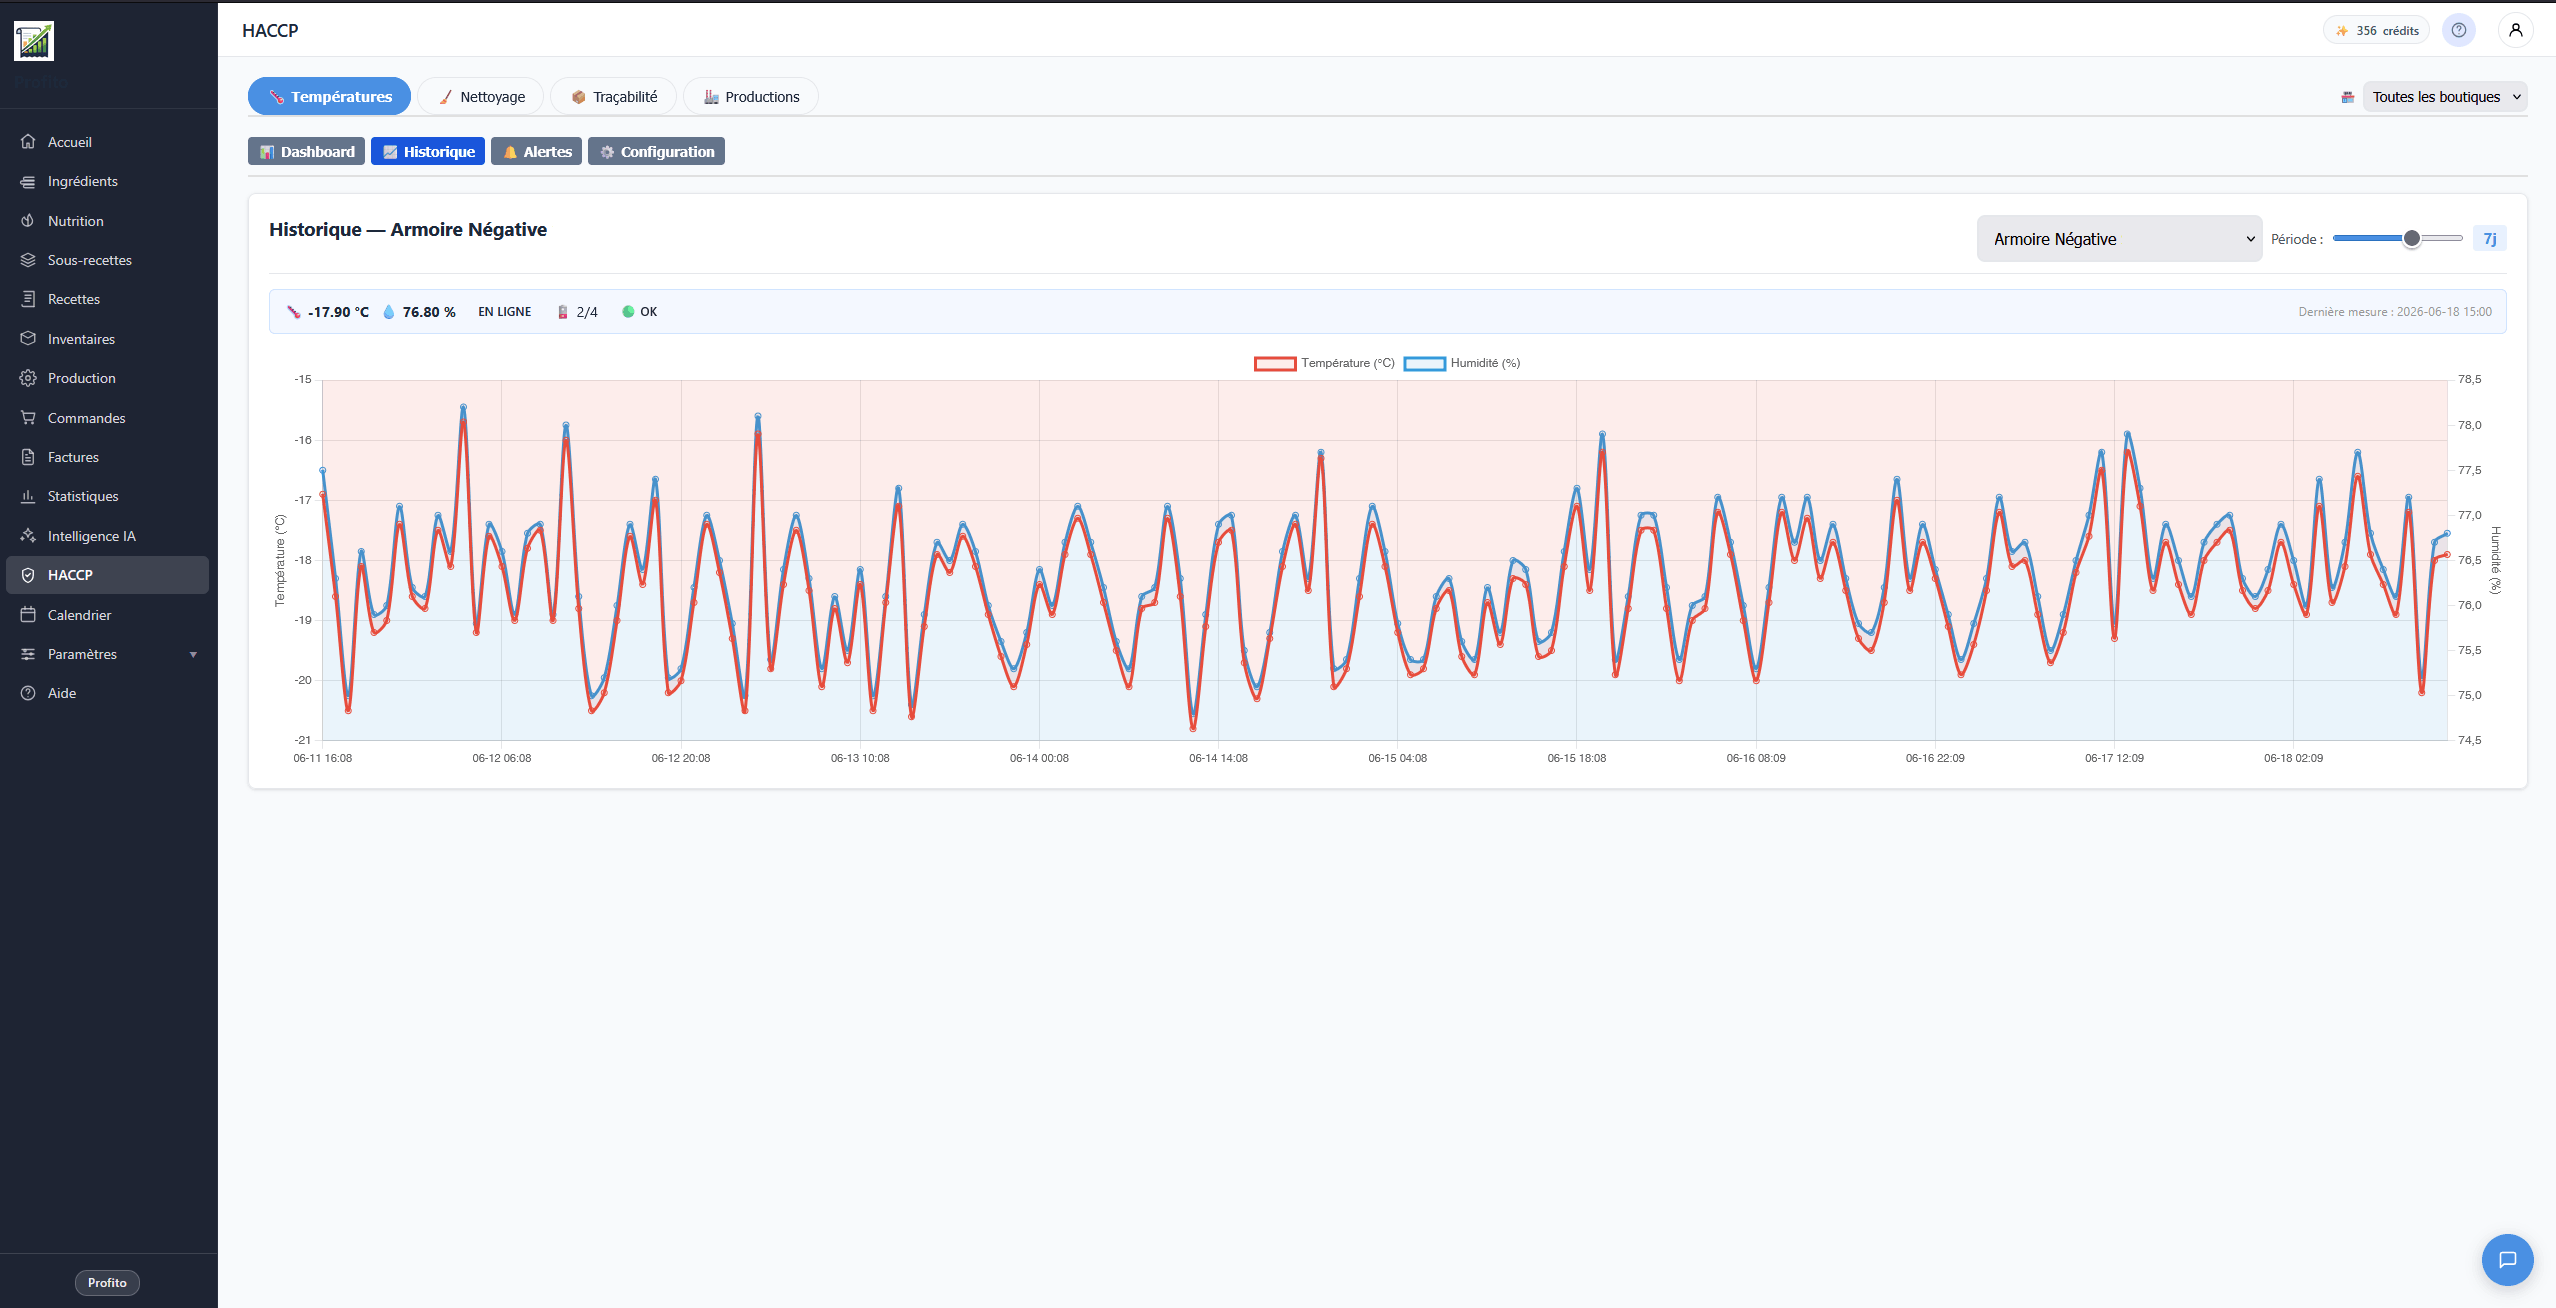Open the user profile icon
The image size is (2556, 1308).
(2515, 30)
